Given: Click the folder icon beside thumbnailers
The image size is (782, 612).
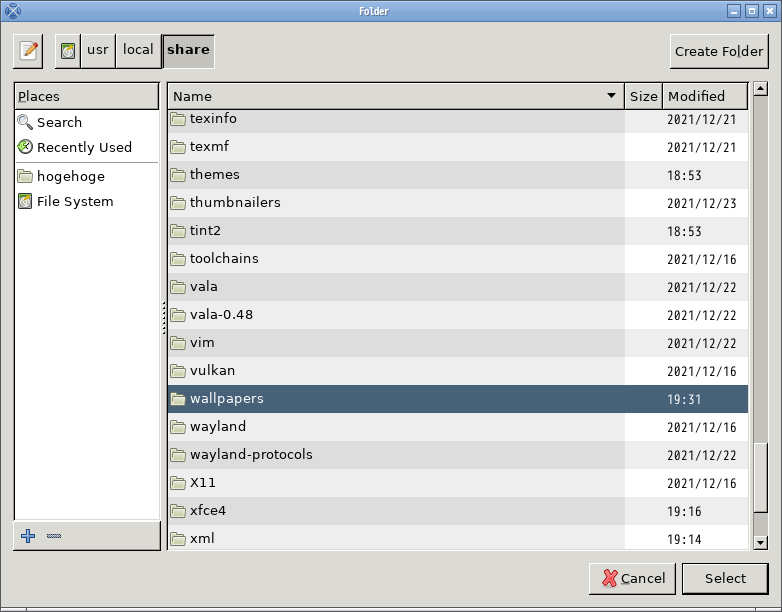Looking at the screenshot, I should click(178, 203).
